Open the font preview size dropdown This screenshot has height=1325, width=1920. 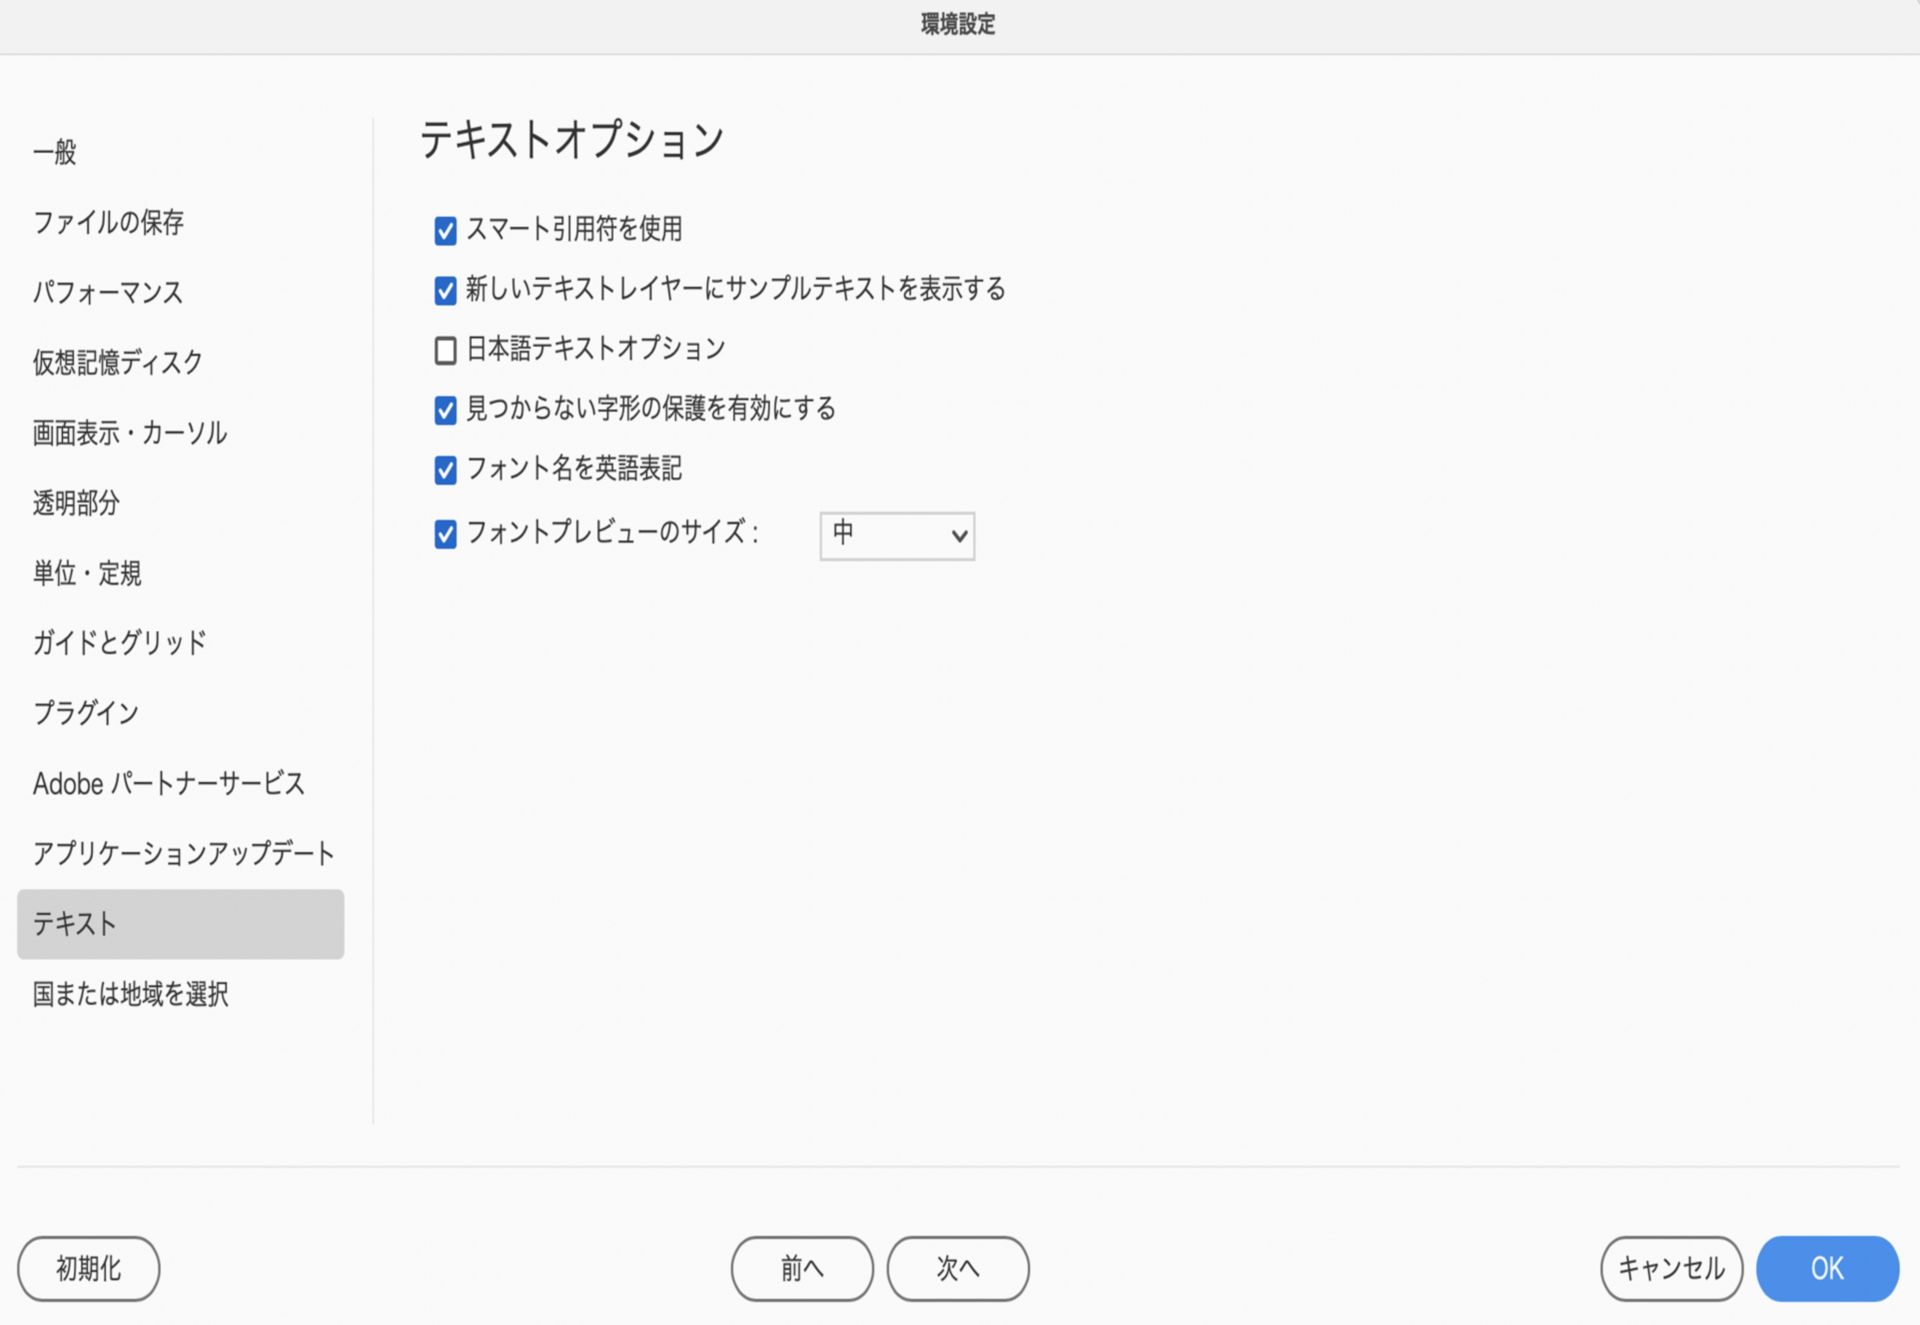click(897, 535)
